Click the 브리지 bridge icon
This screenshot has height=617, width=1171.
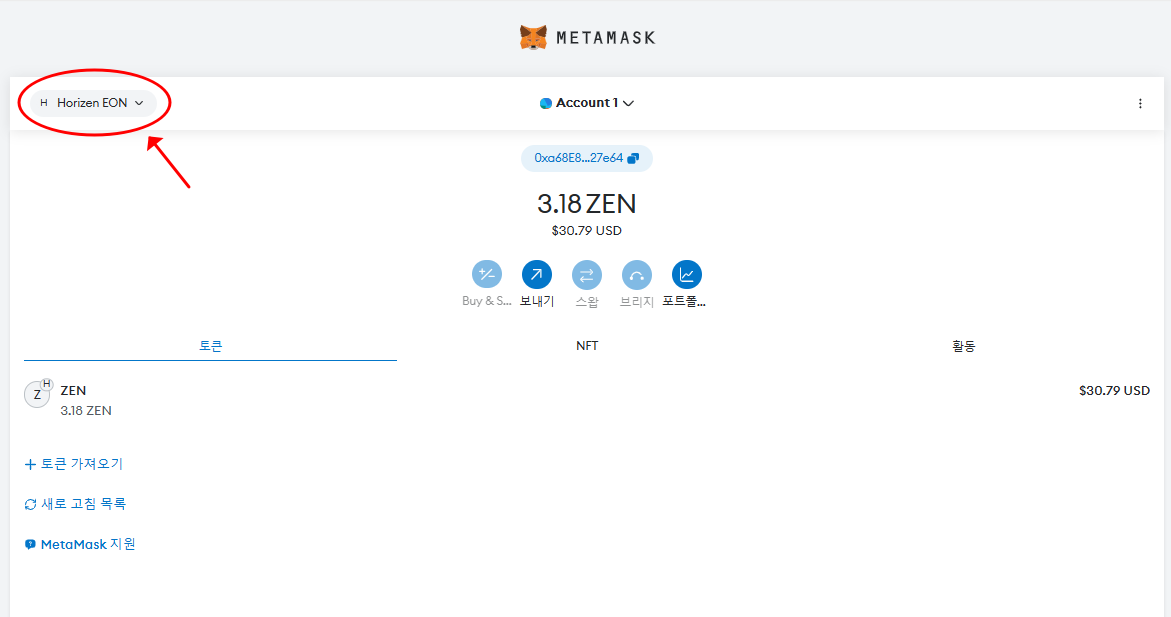[x=637, y=274]
